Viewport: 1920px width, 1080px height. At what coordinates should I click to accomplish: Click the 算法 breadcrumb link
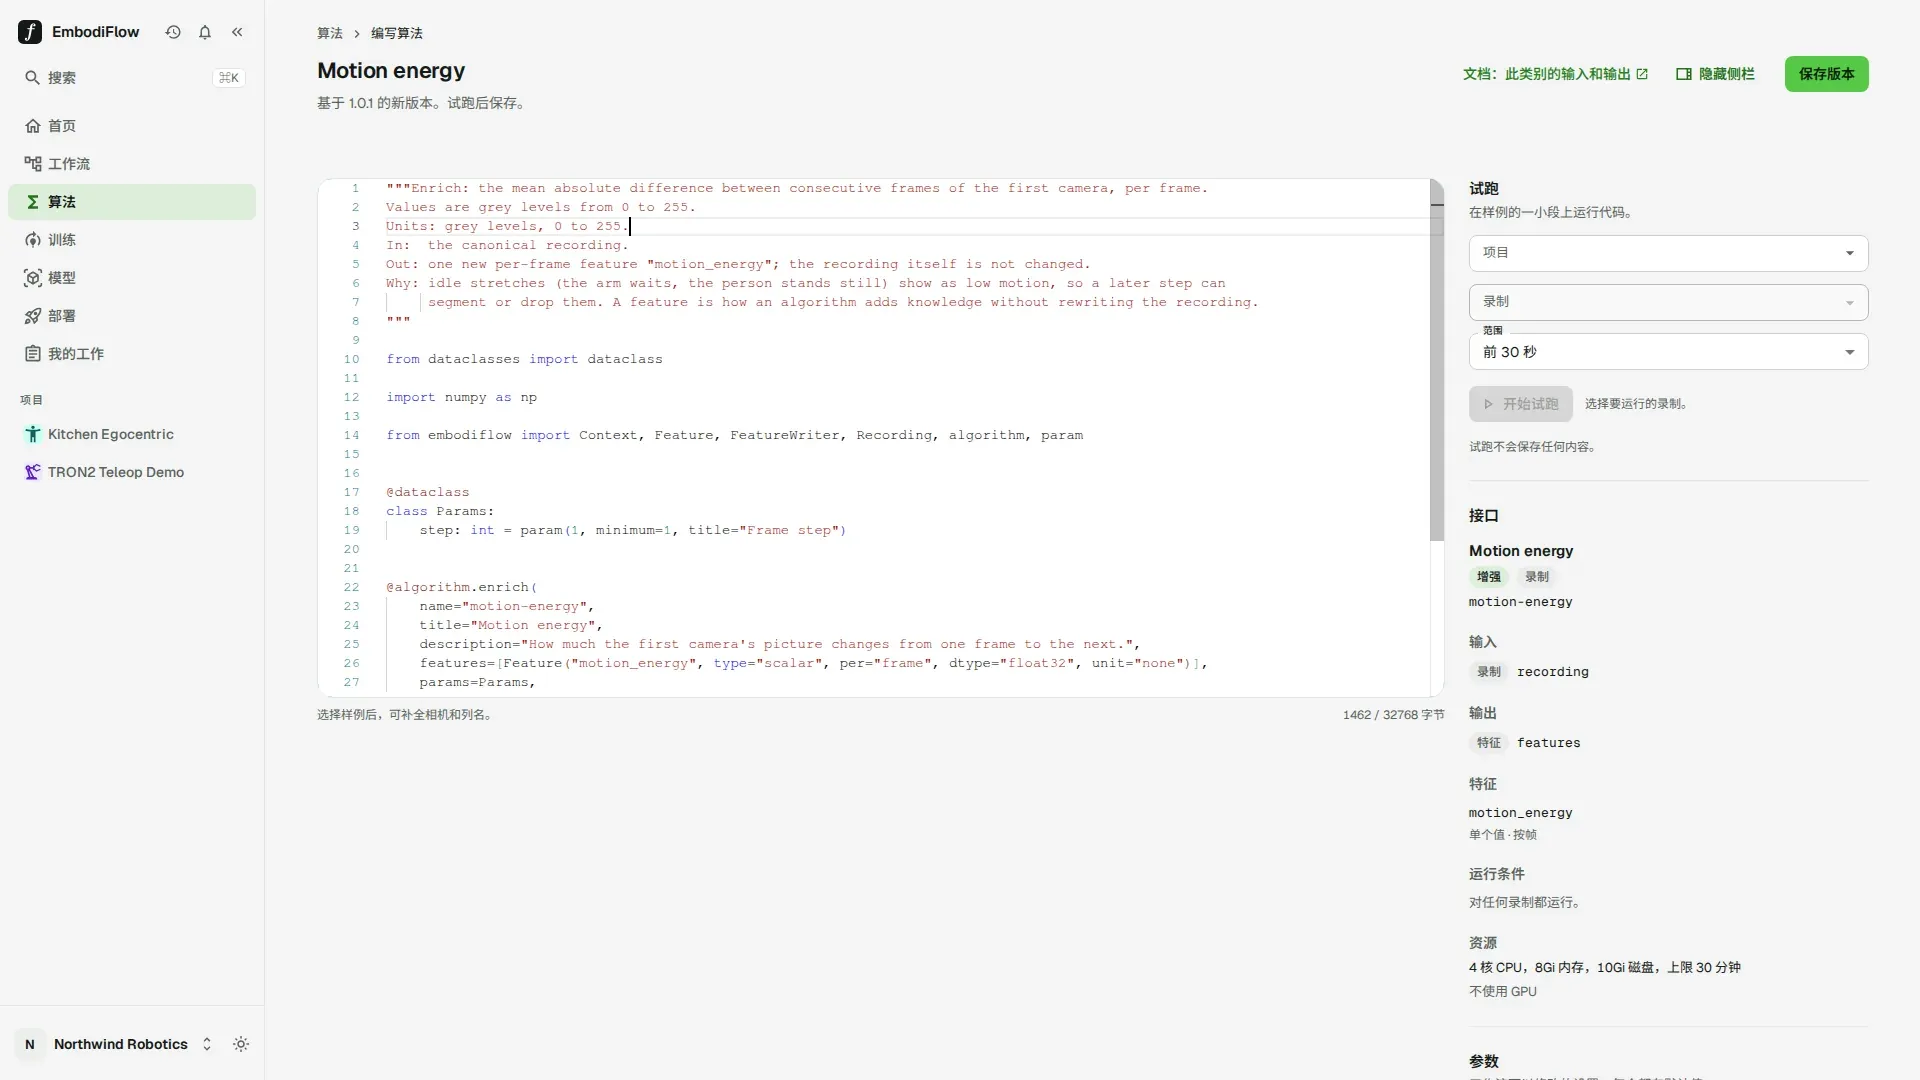pos(330,33)
